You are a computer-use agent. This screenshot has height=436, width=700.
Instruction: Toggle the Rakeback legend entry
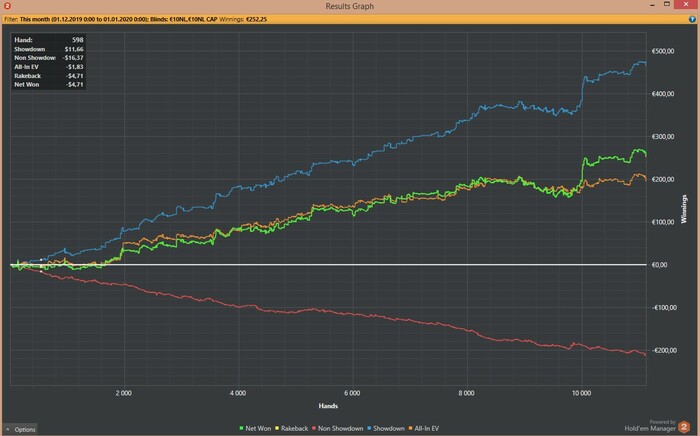click(292, 428)
